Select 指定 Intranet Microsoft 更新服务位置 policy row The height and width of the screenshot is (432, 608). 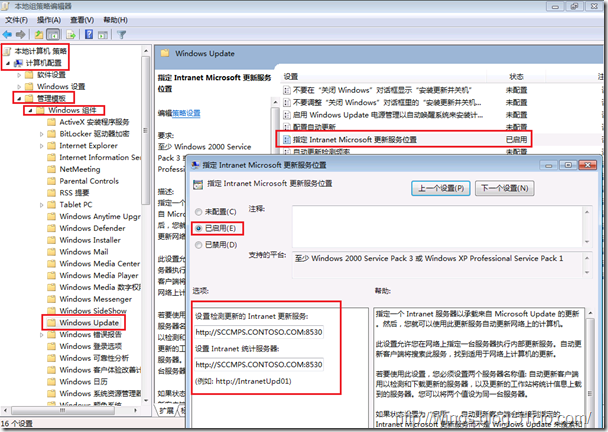404,140
